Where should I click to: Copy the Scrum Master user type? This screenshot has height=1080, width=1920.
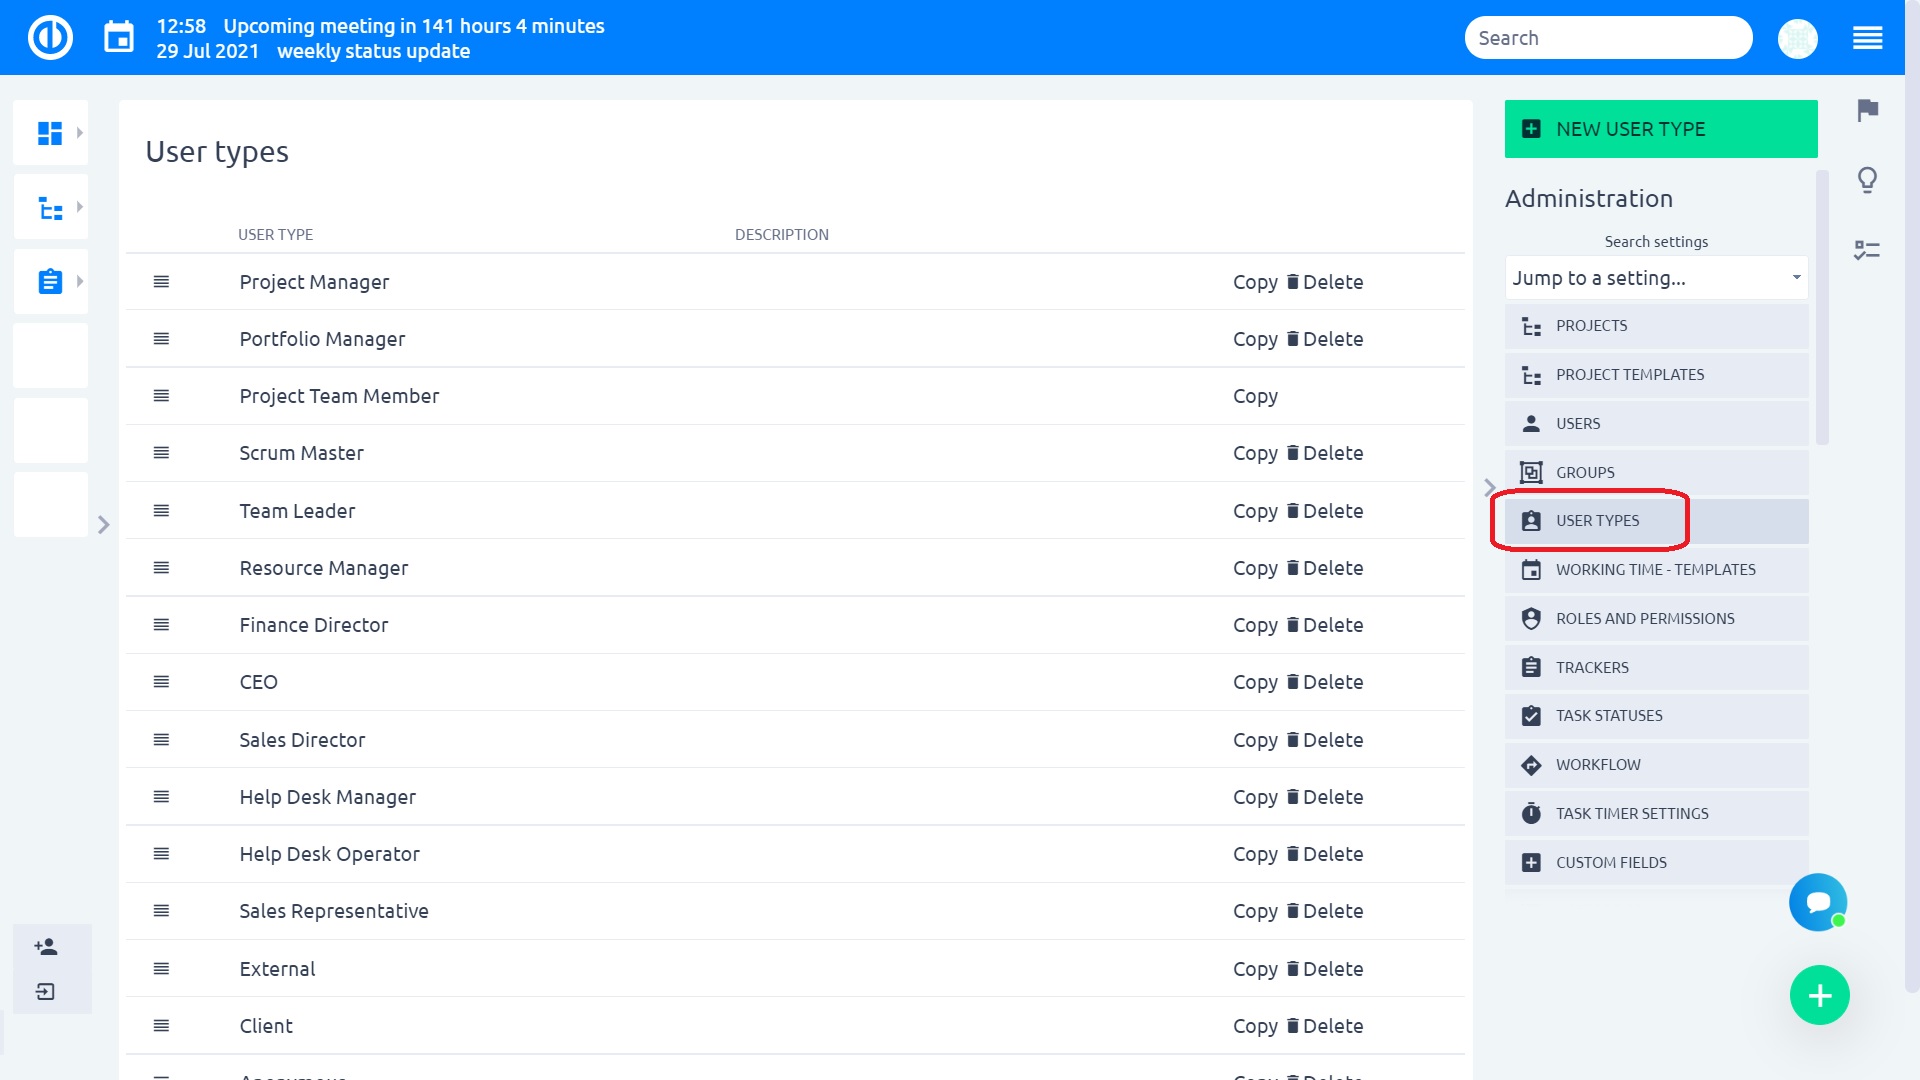click(1255, 453)
